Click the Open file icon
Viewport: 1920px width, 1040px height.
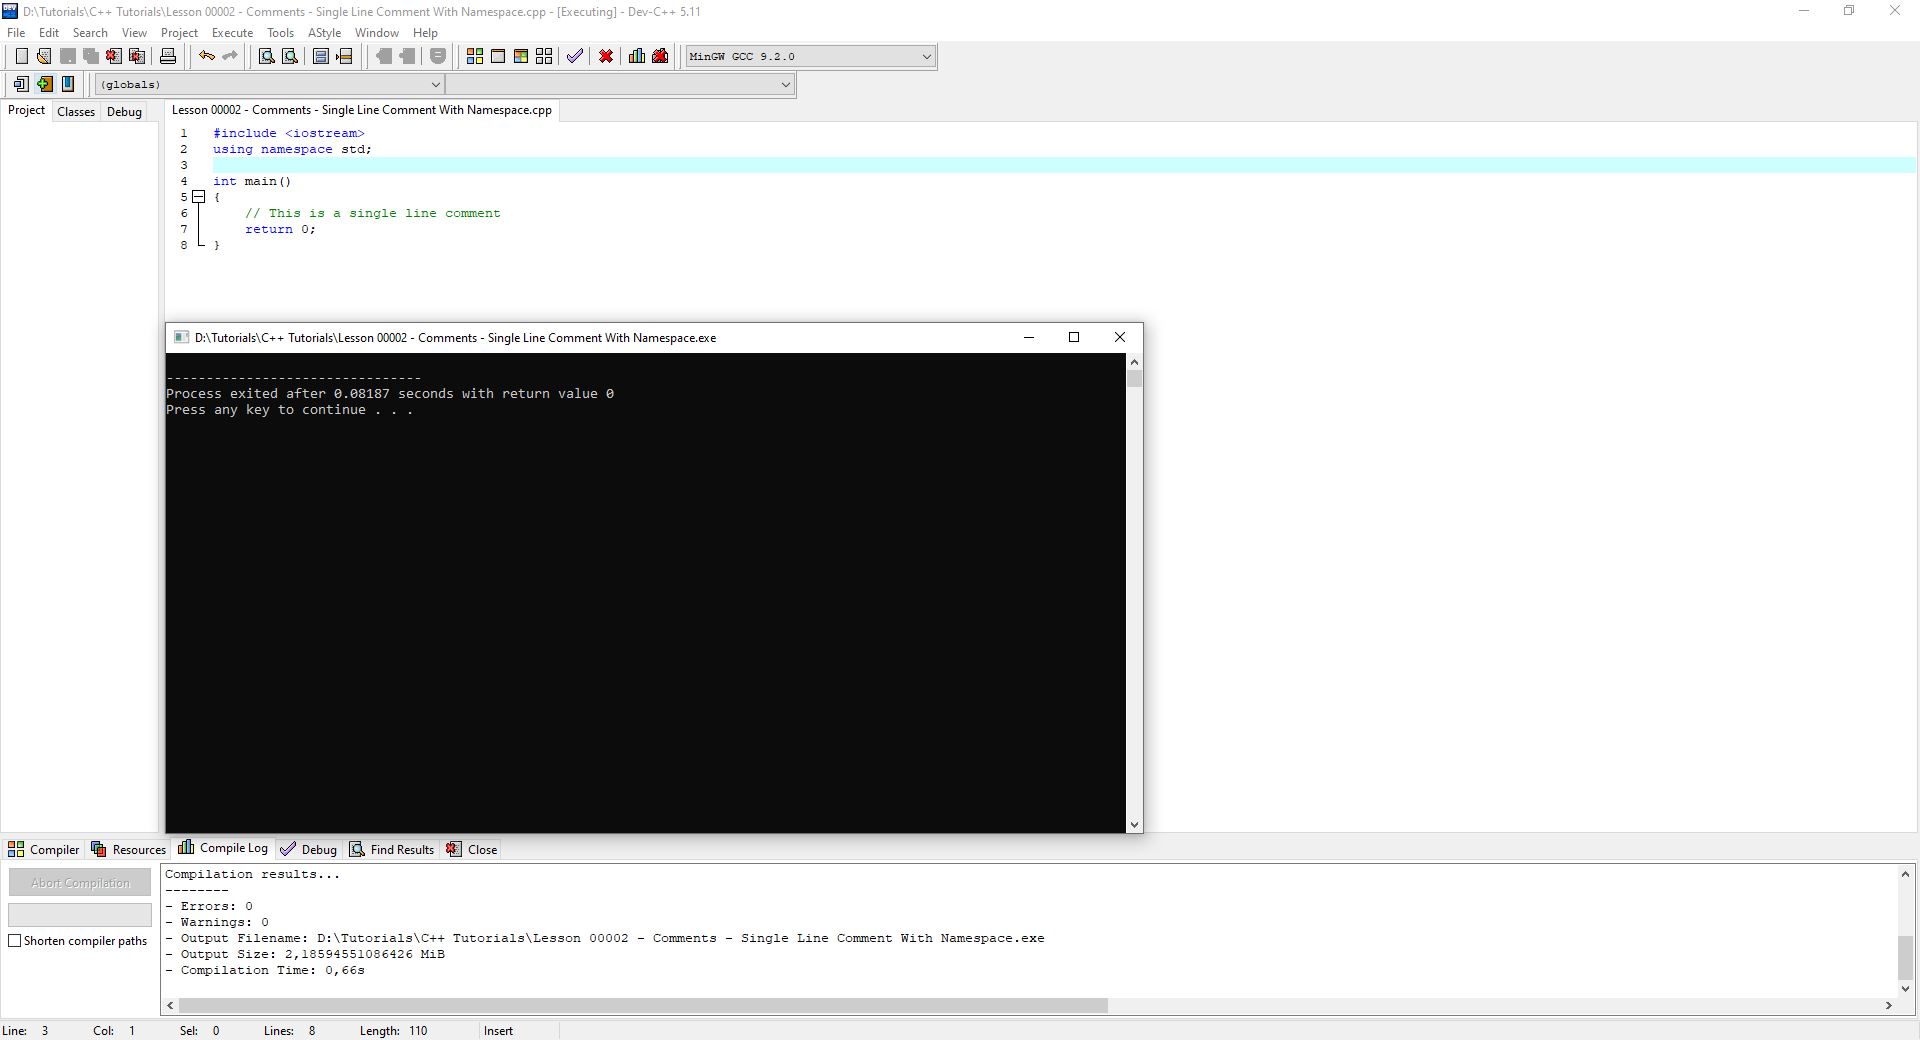pos(44,57)
